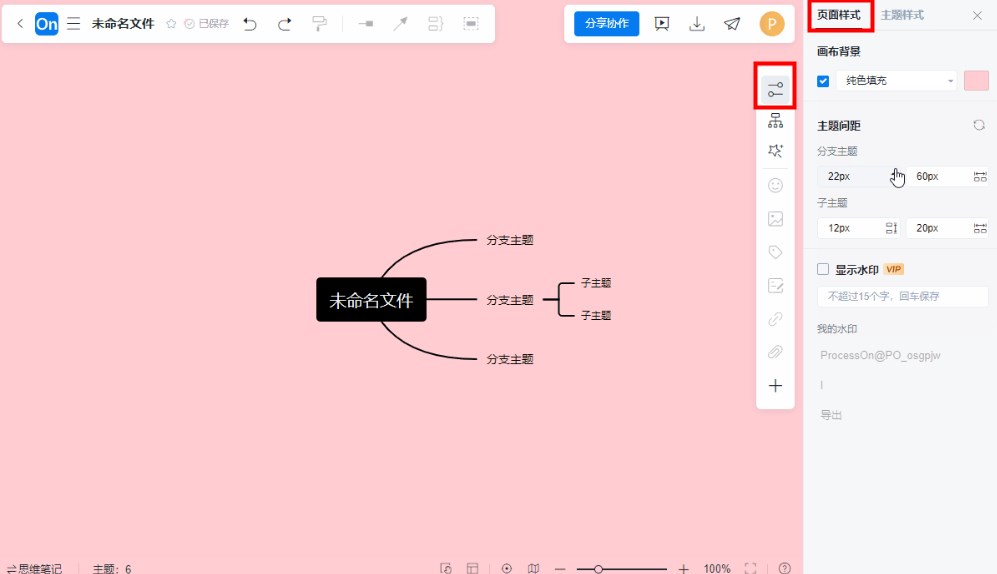This screenshot has height=574, width=997.
Task: Click the redo arrow in toolbar
Action: point(284,24)
